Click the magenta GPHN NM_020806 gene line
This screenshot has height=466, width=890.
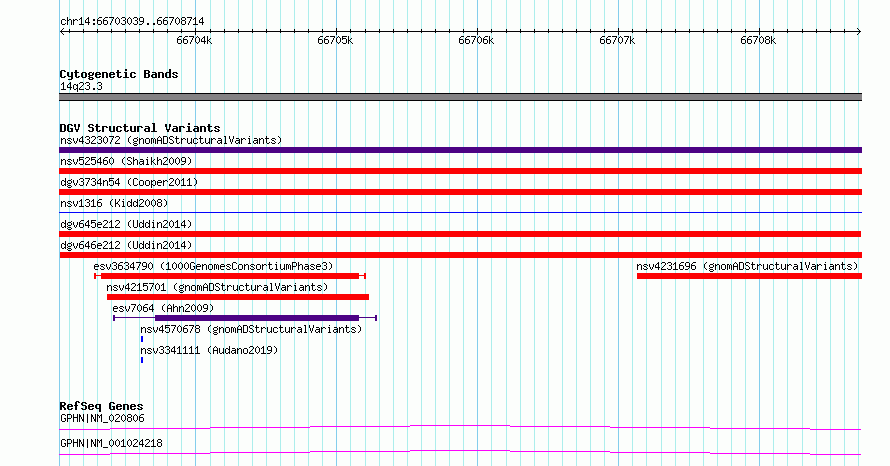coord(460,427)
